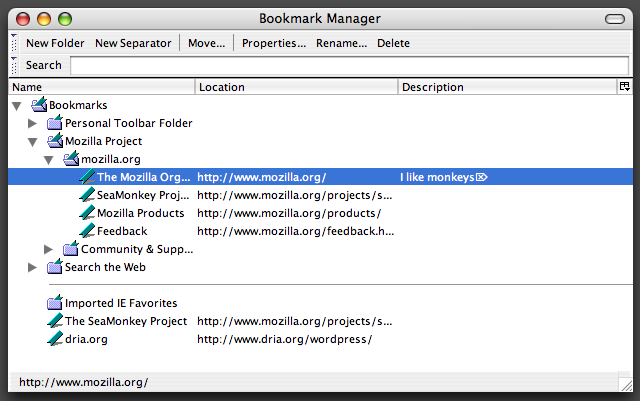This screenshot has width=640, height=401.
Task: Click the Personal Toolbar Folder icon
Action: click(55, 123)
